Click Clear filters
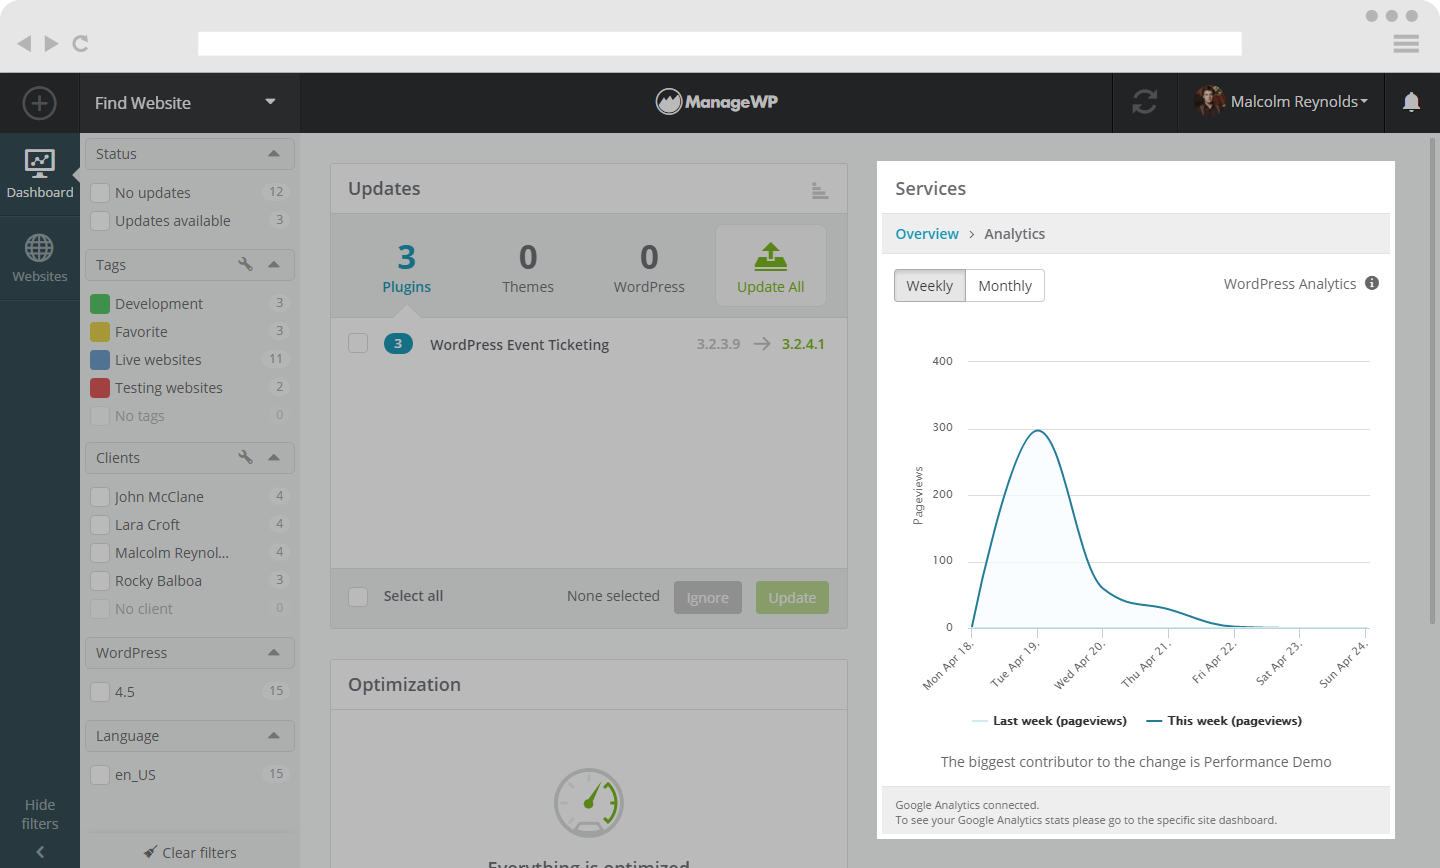 (x=190, y=853)
